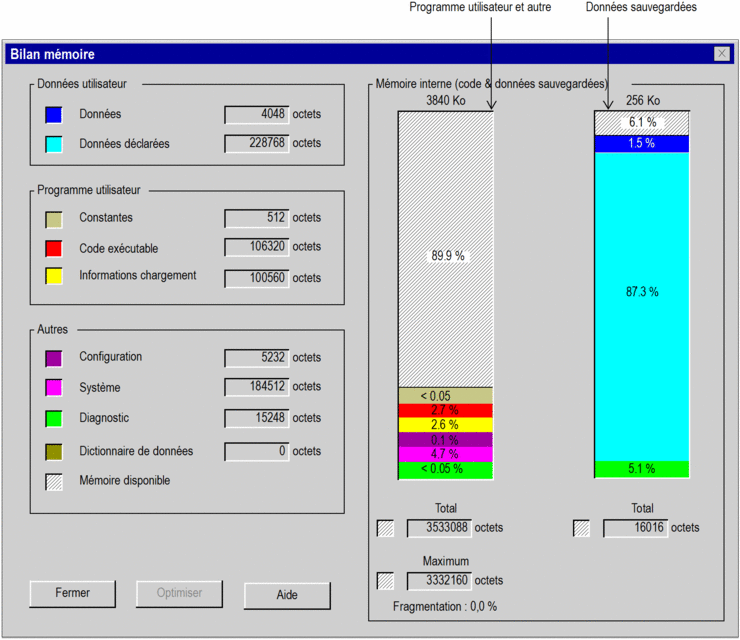The image size is (740, 640).
Task: Click the yellow 2.6 % bar segment
Action: click(446, 425)
